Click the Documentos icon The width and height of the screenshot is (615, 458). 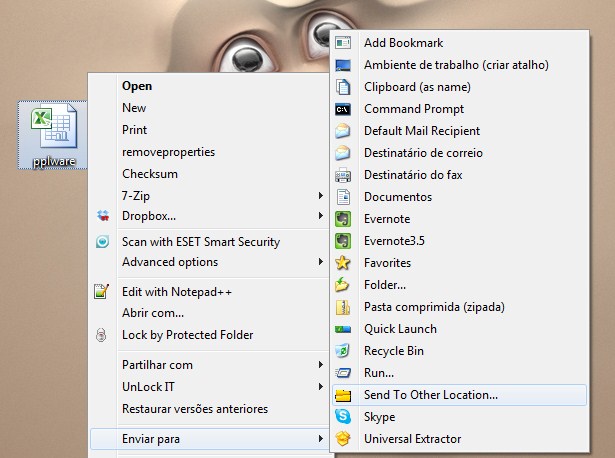(x=343, y=197)
